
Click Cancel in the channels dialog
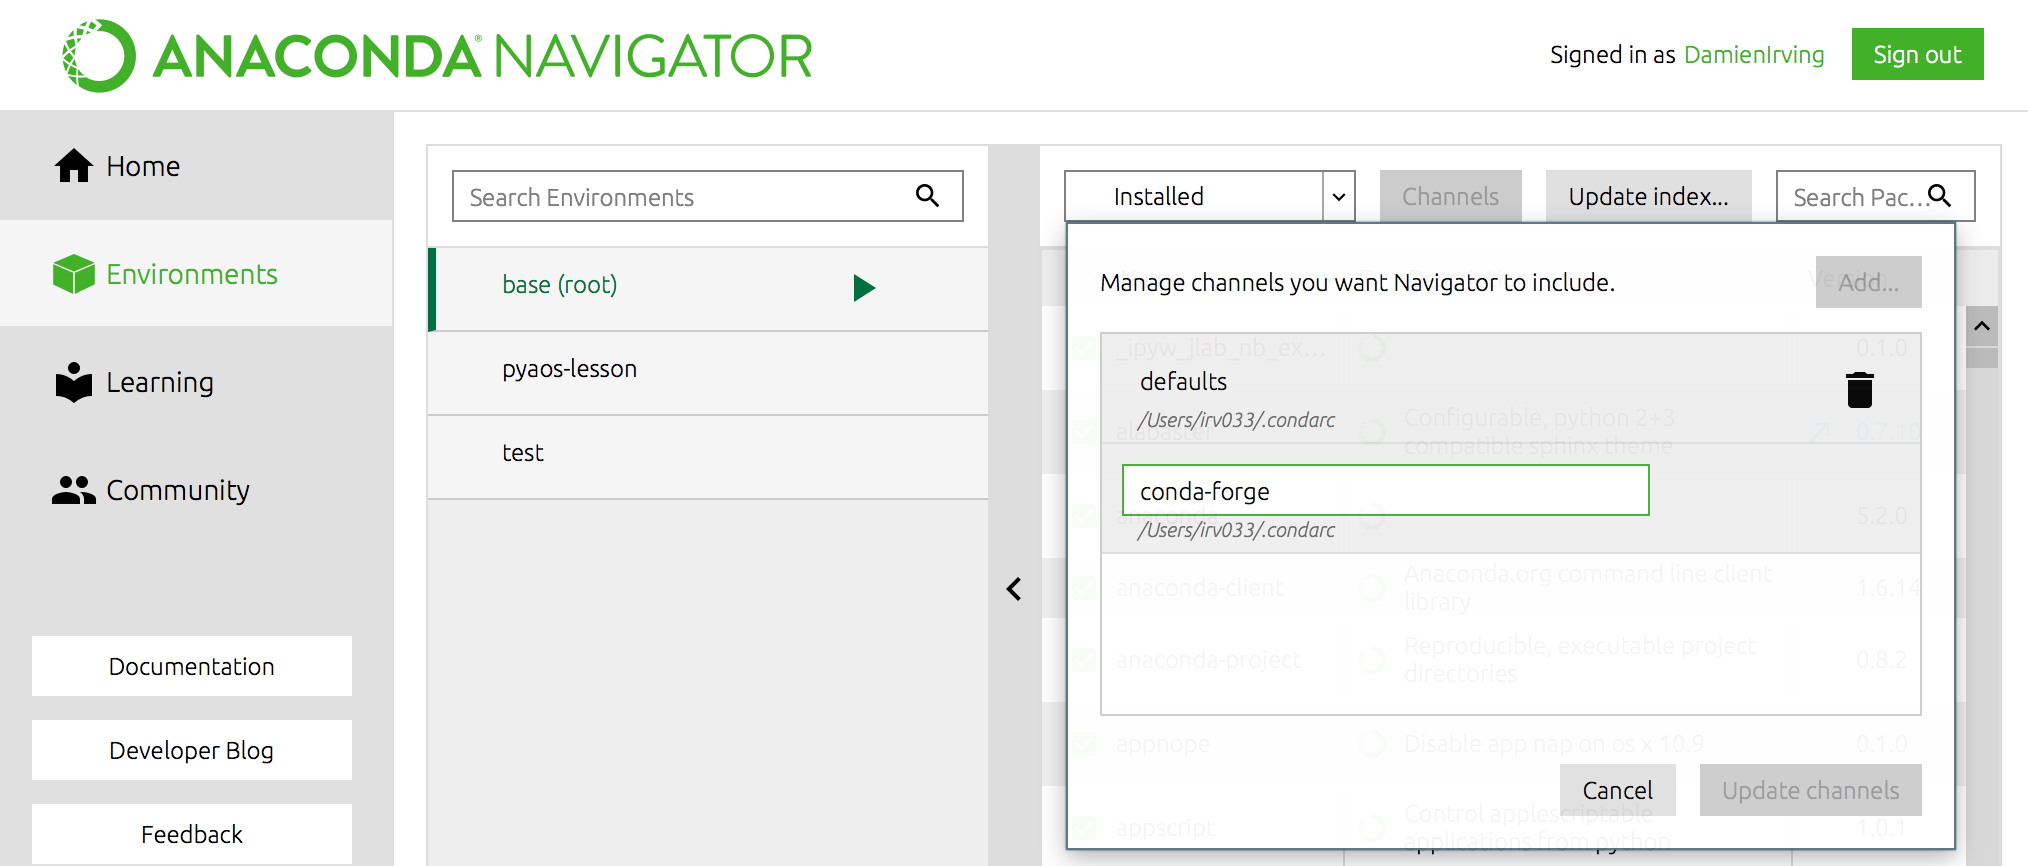pos(1617,790)
